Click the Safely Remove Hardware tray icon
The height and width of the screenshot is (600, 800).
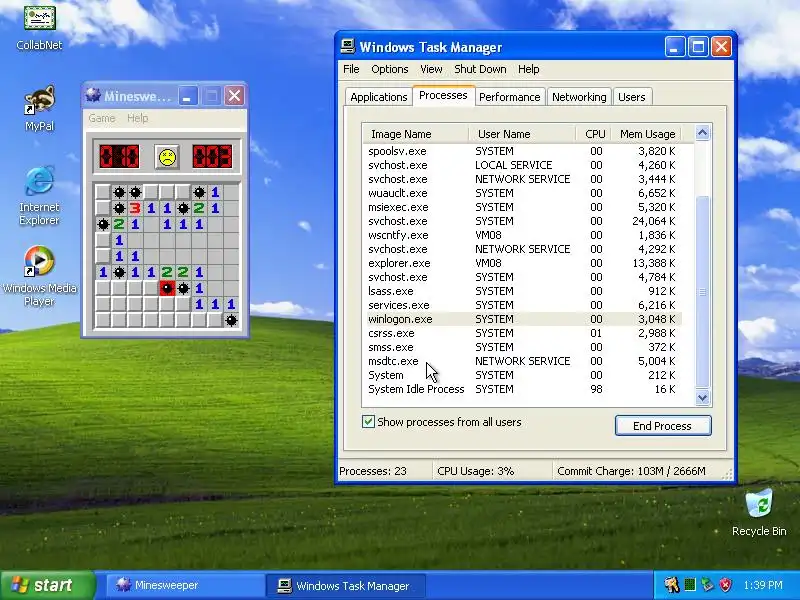[707, 585]
